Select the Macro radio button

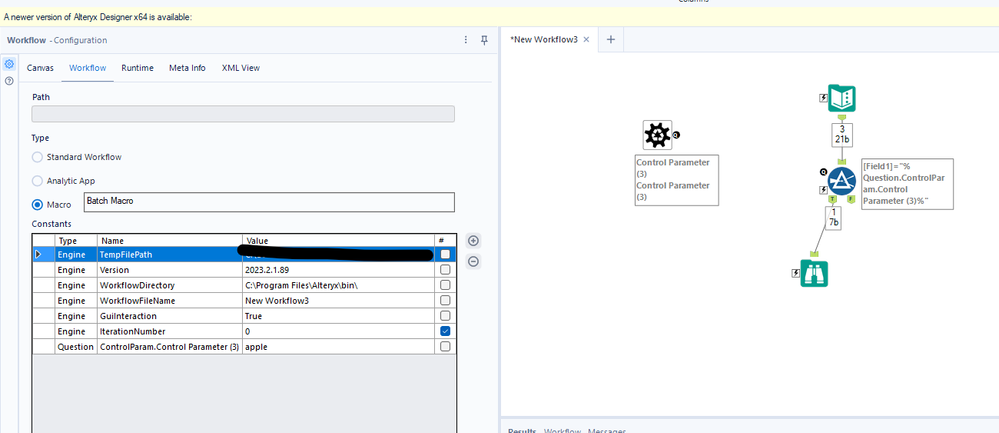[x=38, y=204]
